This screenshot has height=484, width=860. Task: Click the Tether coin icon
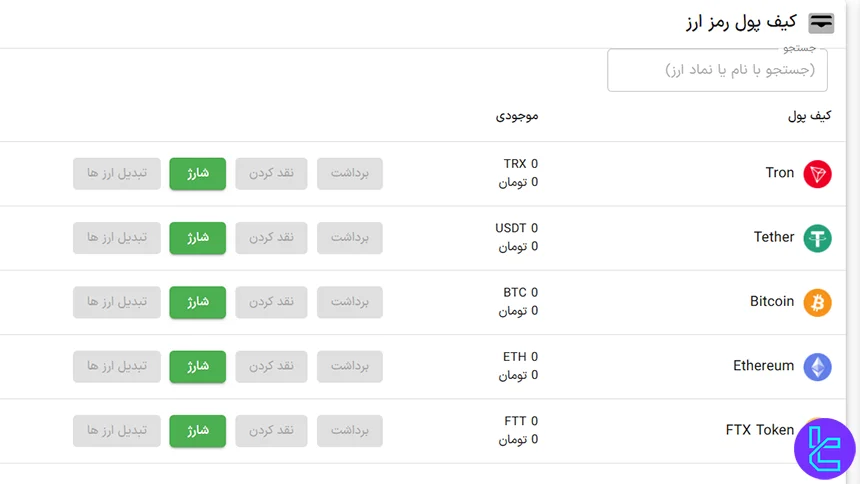click(817, 238)
